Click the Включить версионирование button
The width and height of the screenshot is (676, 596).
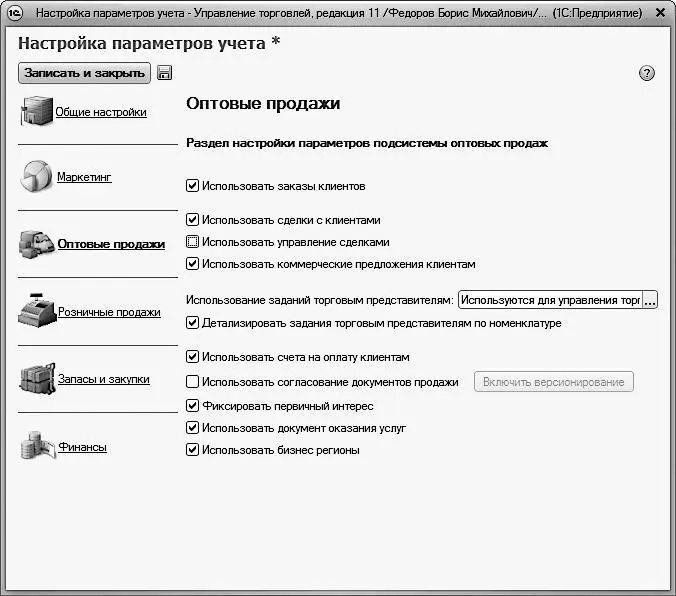(554, 382)
